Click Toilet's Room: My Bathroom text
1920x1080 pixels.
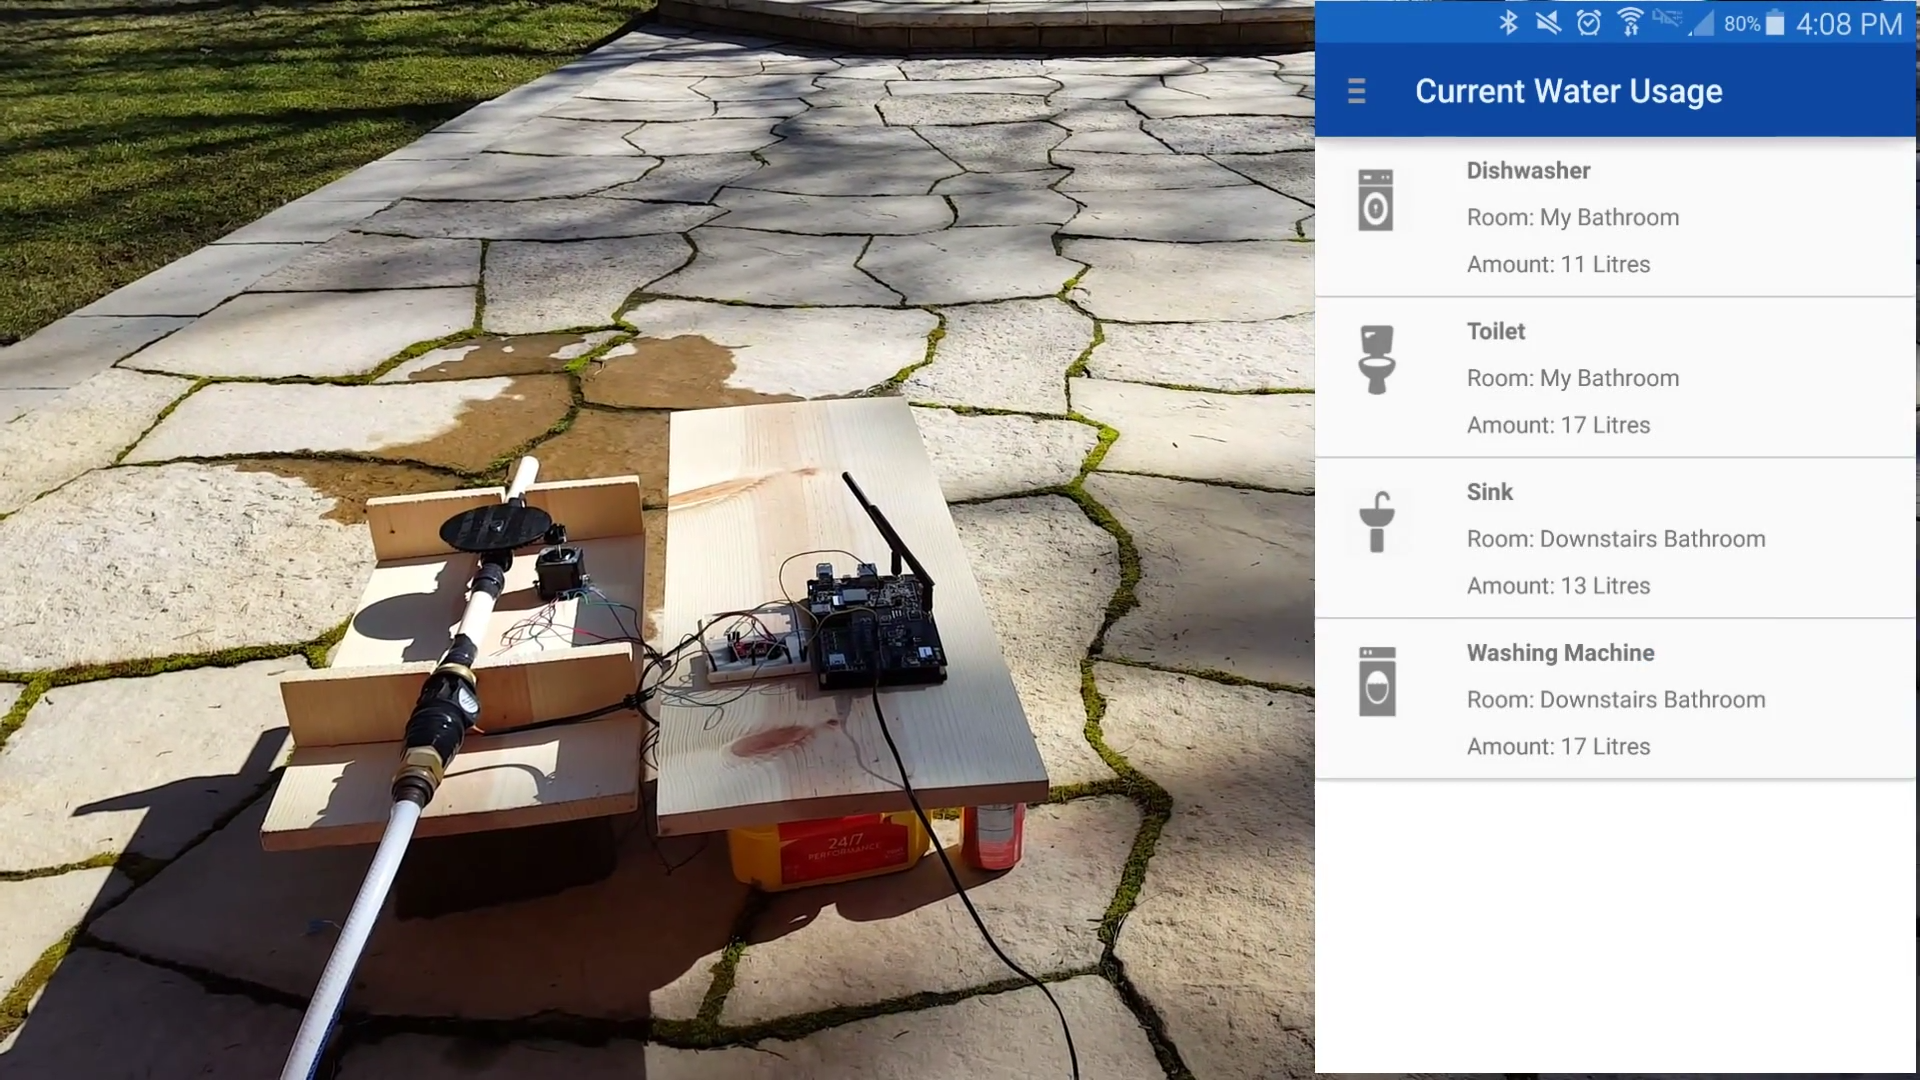(x=1572, y=379)
